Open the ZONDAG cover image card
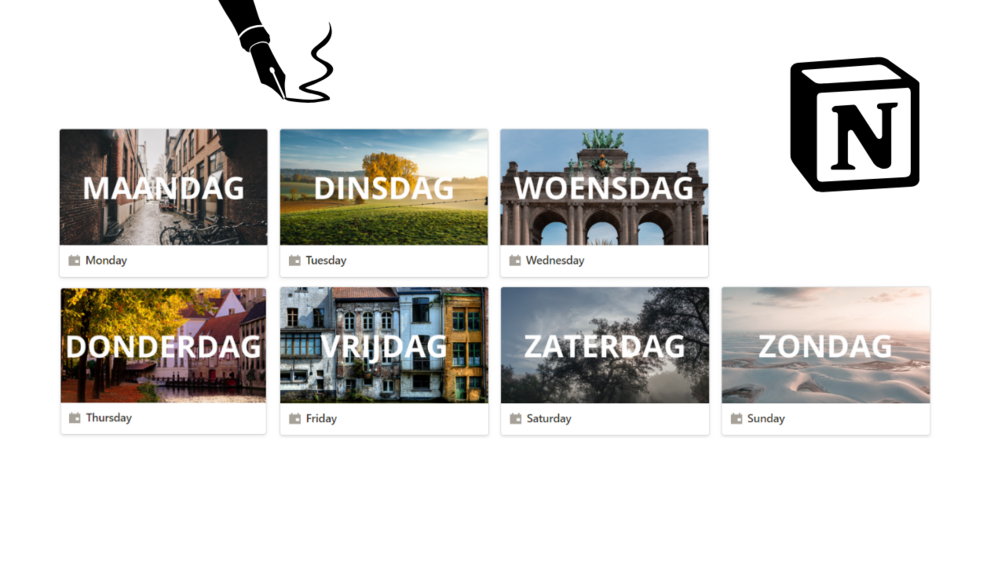The width and height of the screenshot is (1005, 565). coord(826,345)
